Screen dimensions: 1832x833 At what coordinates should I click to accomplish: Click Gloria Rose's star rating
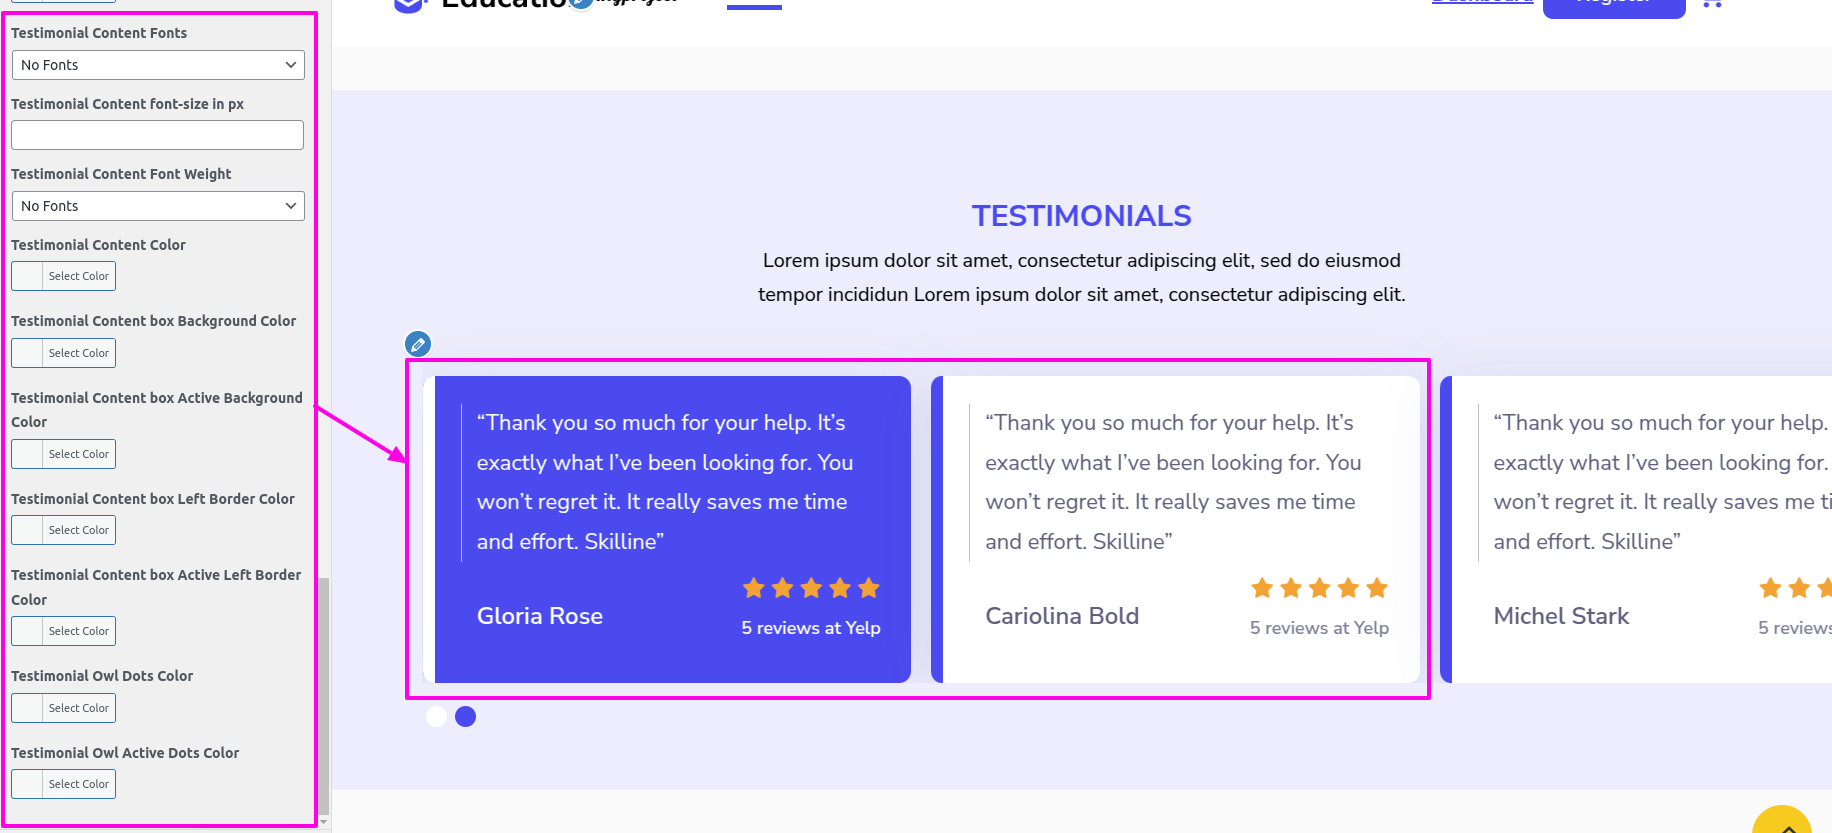click(x=811, y=588)
